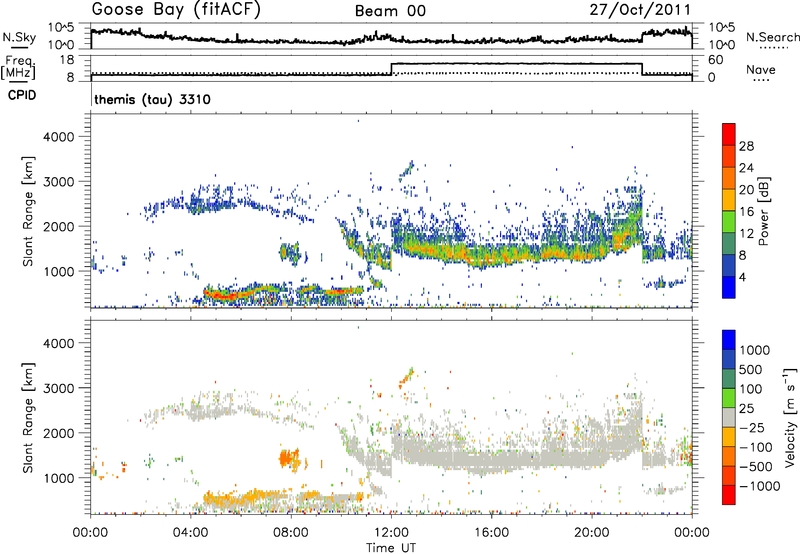Click orange velocity patch near 08:00 at 1400 km
This screenshot has height=554, width=800.
point(289,459)
